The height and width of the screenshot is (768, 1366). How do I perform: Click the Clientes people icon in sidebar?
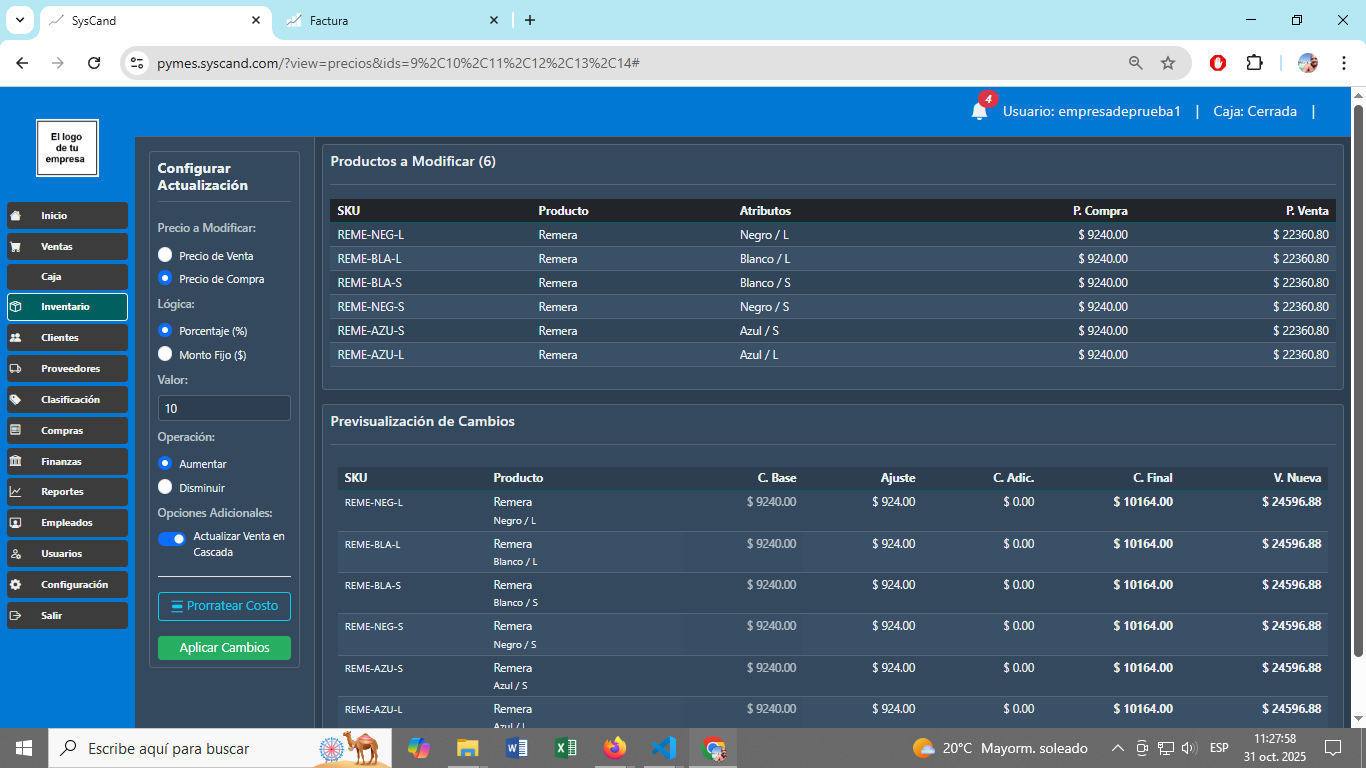pos(16,338)
